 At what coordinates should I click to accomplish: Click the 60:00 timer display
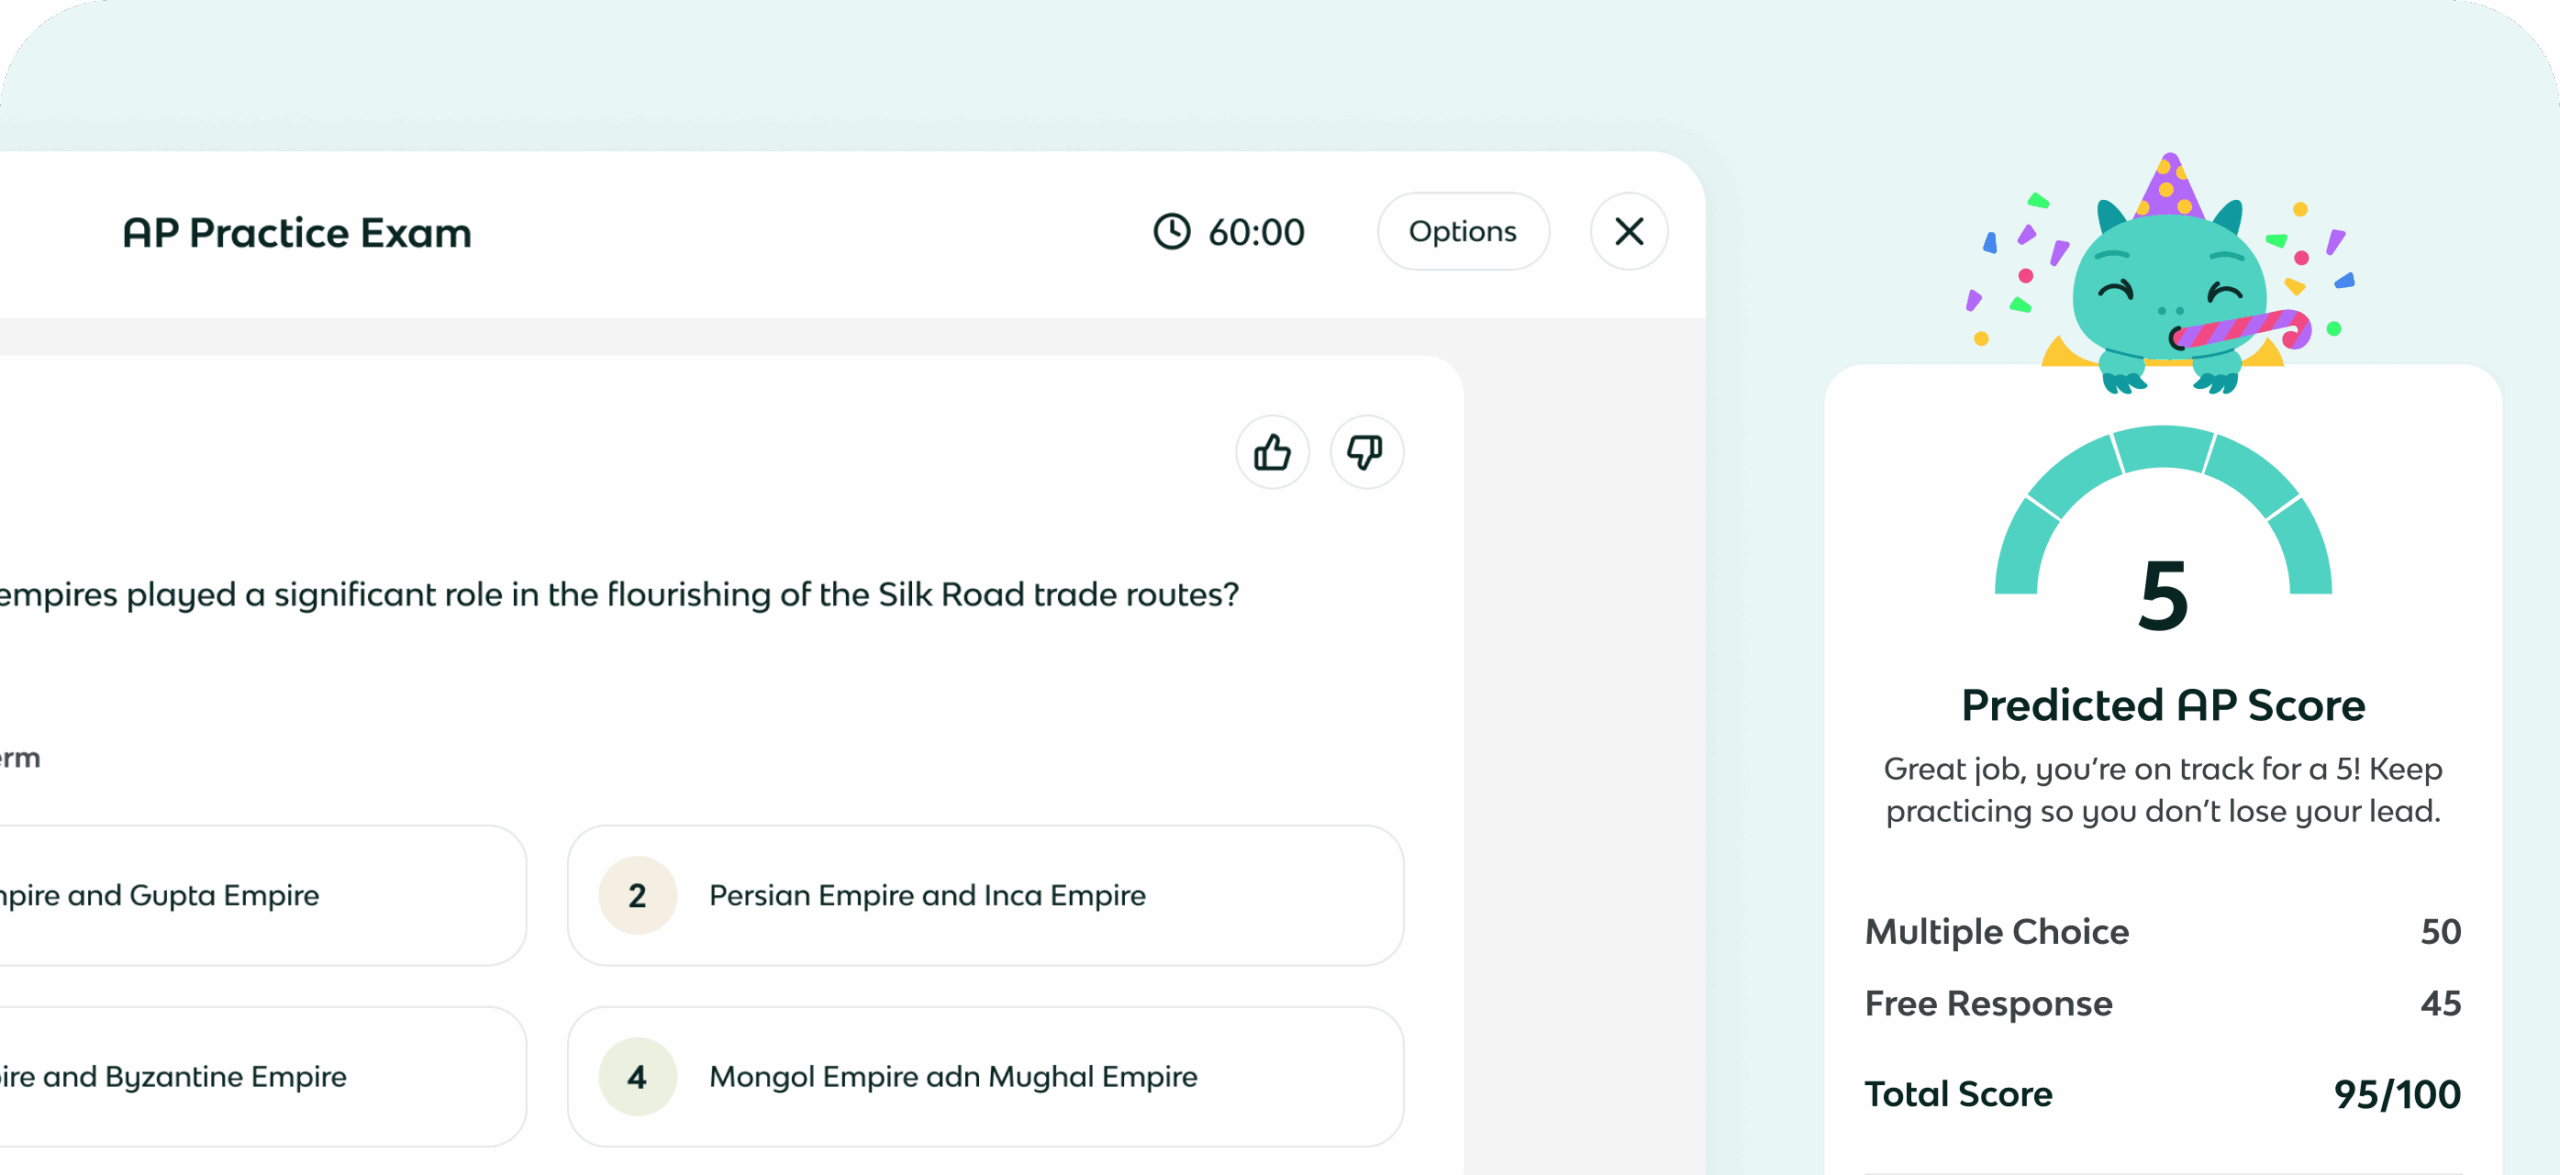point(1256,232)
